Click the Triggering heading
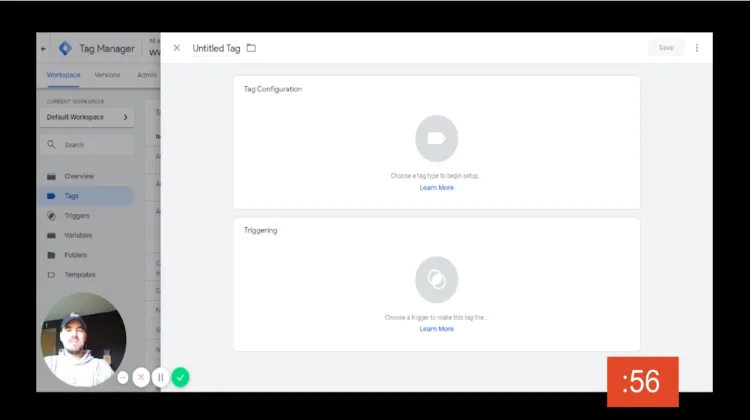Screen dimensions: 750x420 point(260,230)
